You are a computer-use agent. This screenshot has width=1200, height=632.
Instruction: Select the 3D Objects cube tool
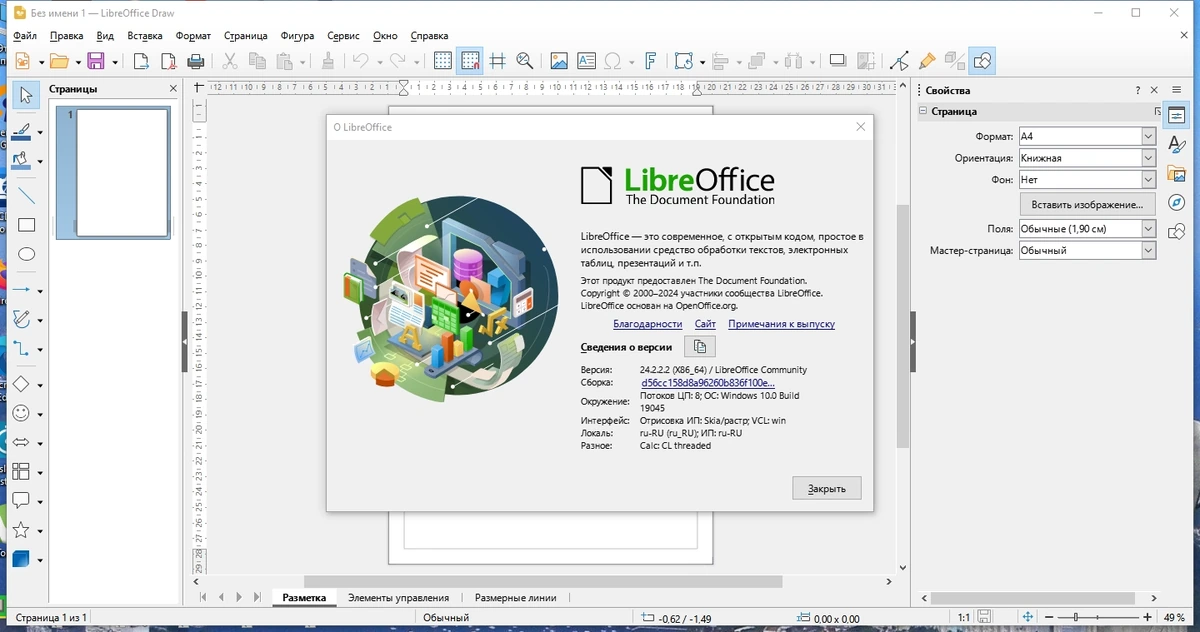pyautogui.click(x=21, y=559)
